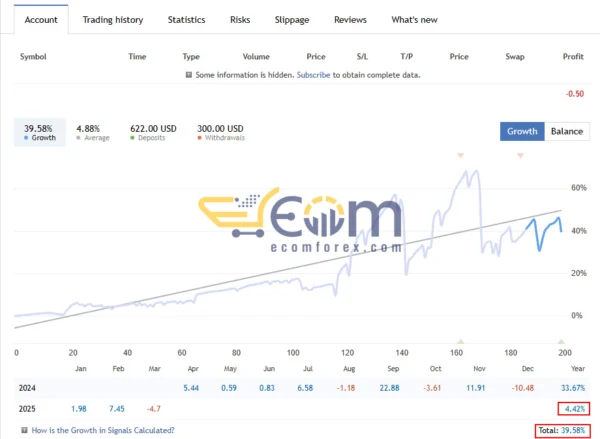Select the 2024 row label
The height and width of the screenshot is (439, 600).
pos(27,388)
